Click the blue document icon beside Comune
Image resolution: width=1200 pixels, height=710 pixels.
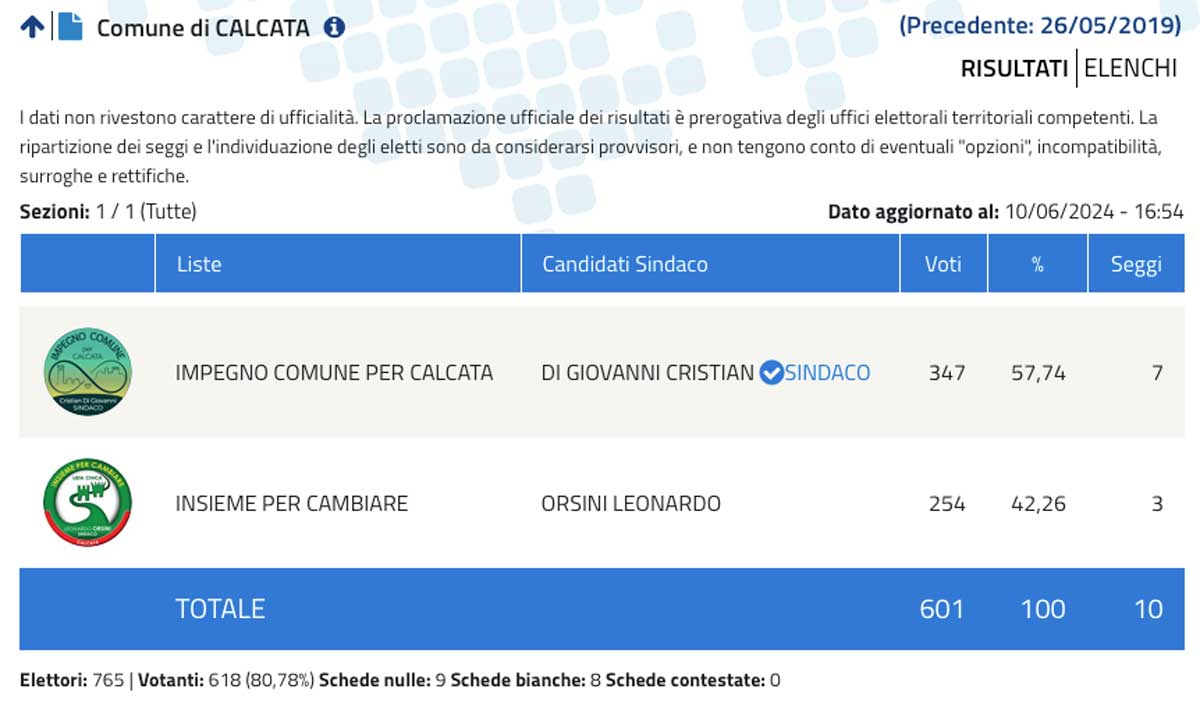pyautogui.click(x=70, y=27)
